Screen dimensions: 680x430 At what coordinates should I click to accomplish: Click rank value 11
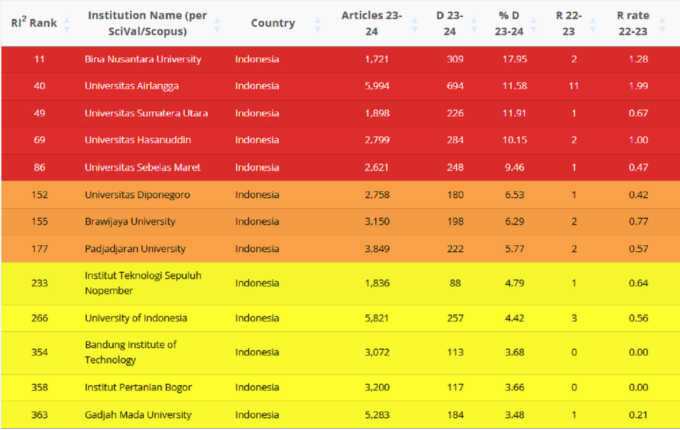coord(39,59)
